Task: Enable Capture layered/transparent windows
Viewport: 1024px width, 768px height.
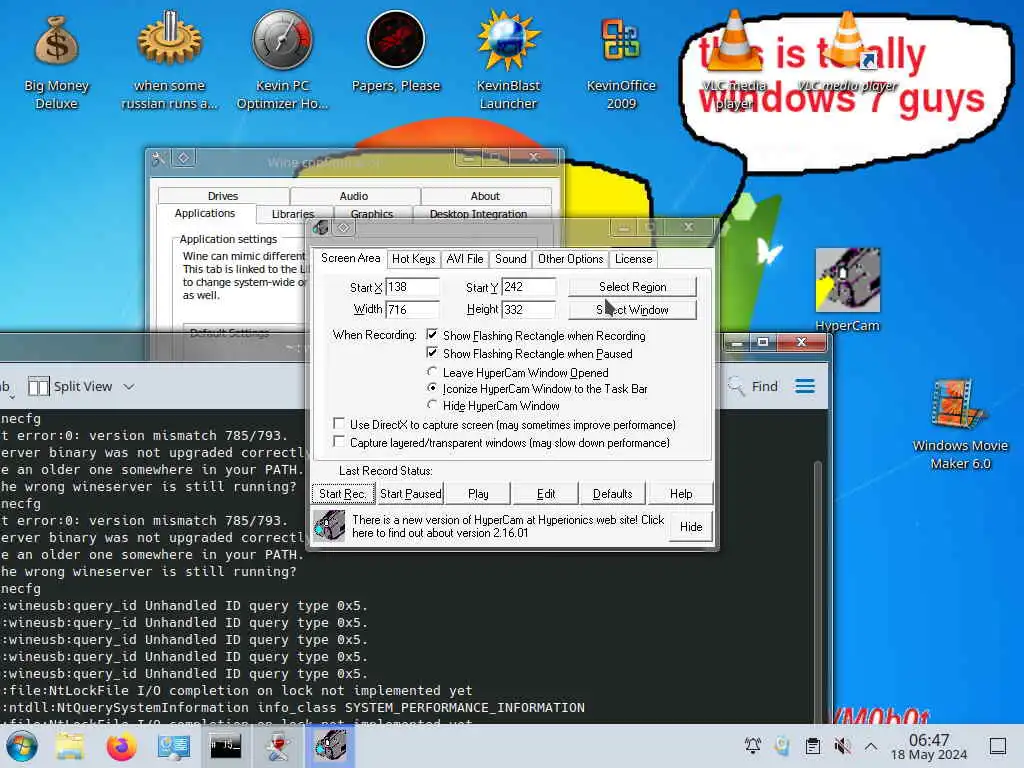Action: [338, 441]
